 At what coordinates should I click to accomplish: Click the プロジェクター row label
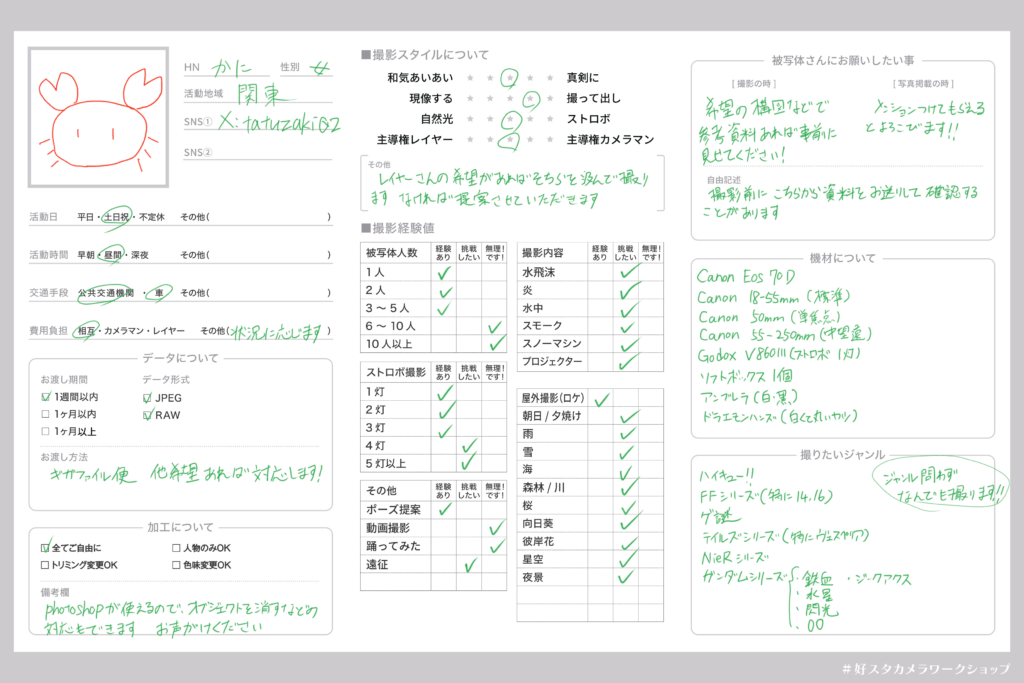pyautogui.click(x=552, y=361)
